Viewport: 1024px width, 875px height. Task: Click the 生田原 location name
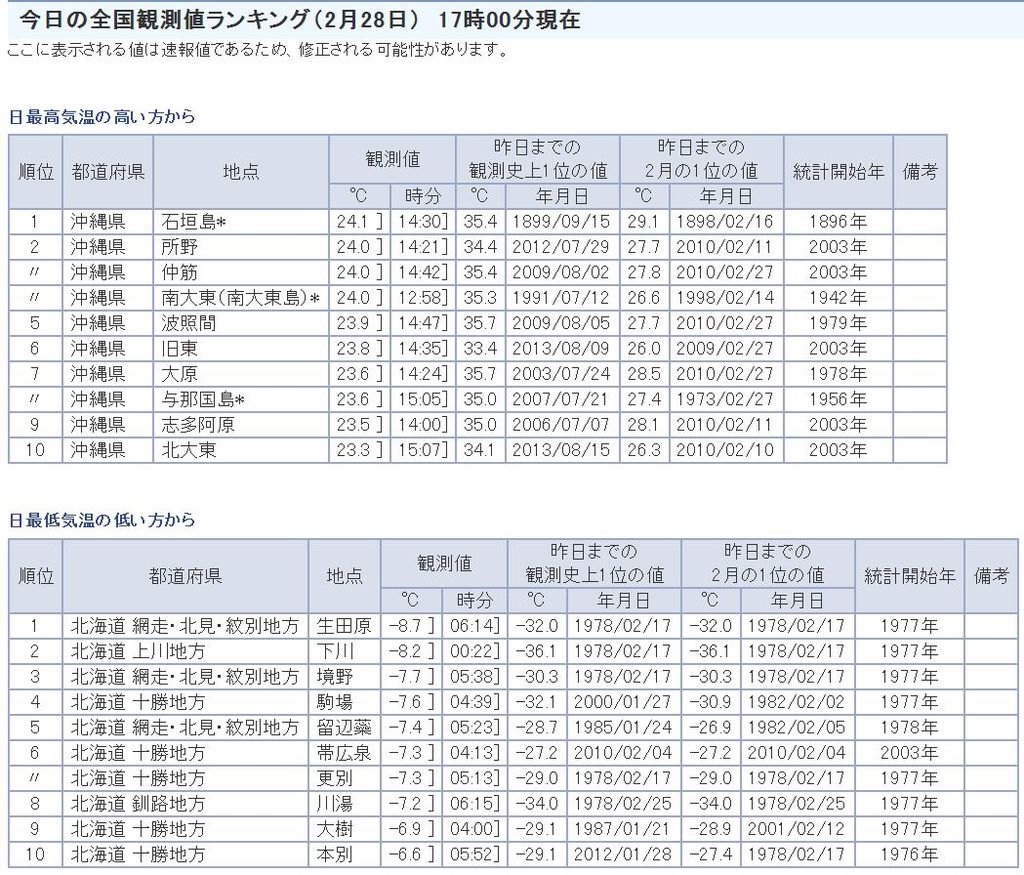click(343, 626)
